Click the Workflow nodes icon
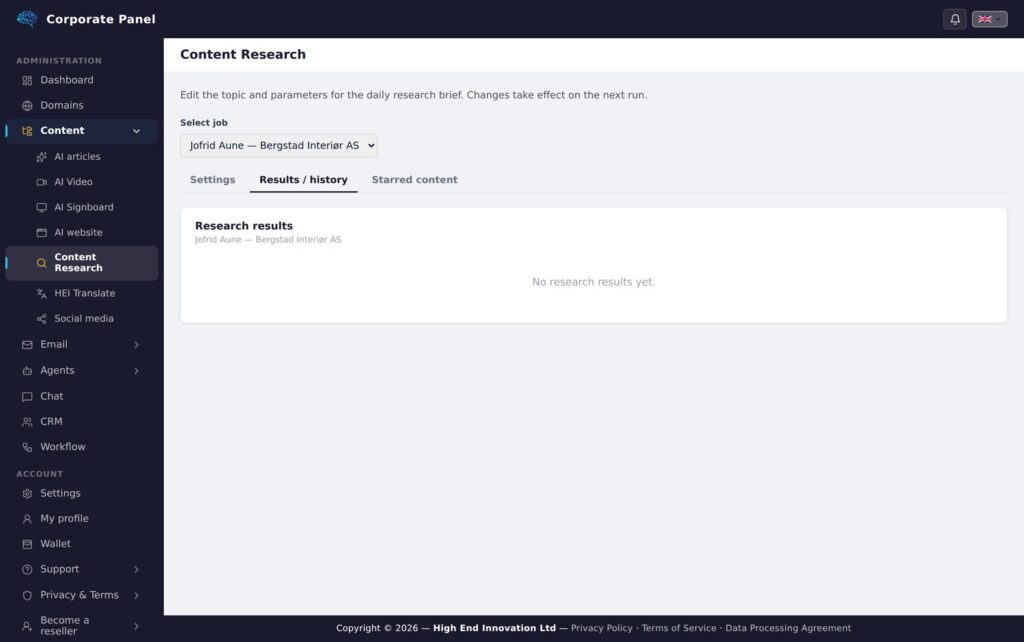1024x642 pixels. 27,447
